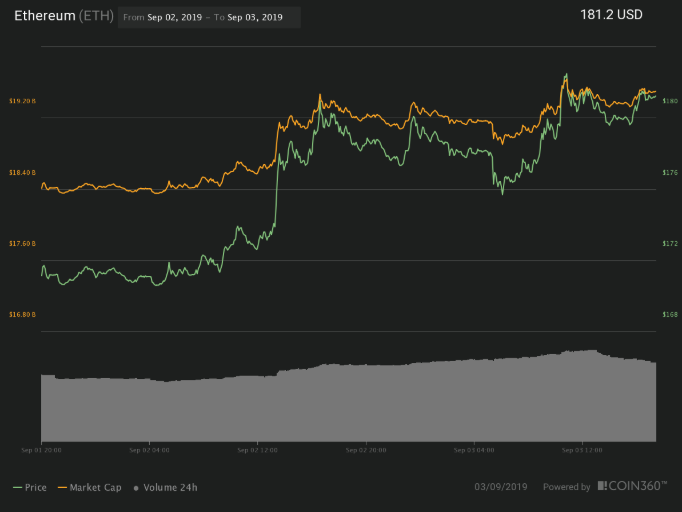Viewport: 682px width, 512px height.
Task: Click the green Price line color swatch
Action: 17,488
